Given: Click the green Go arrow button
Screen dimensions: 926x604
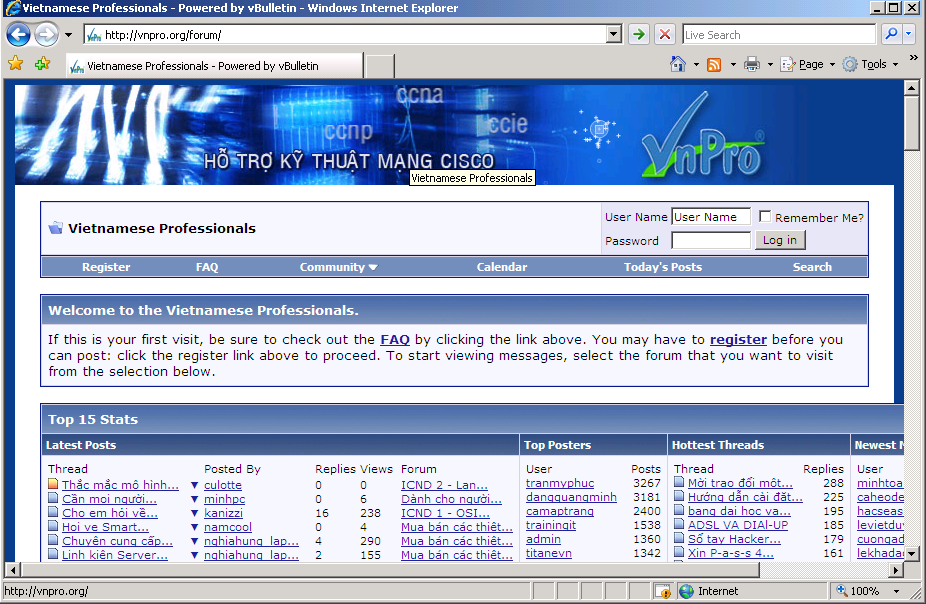Looking at the screenshot, I should coord(638,35).
